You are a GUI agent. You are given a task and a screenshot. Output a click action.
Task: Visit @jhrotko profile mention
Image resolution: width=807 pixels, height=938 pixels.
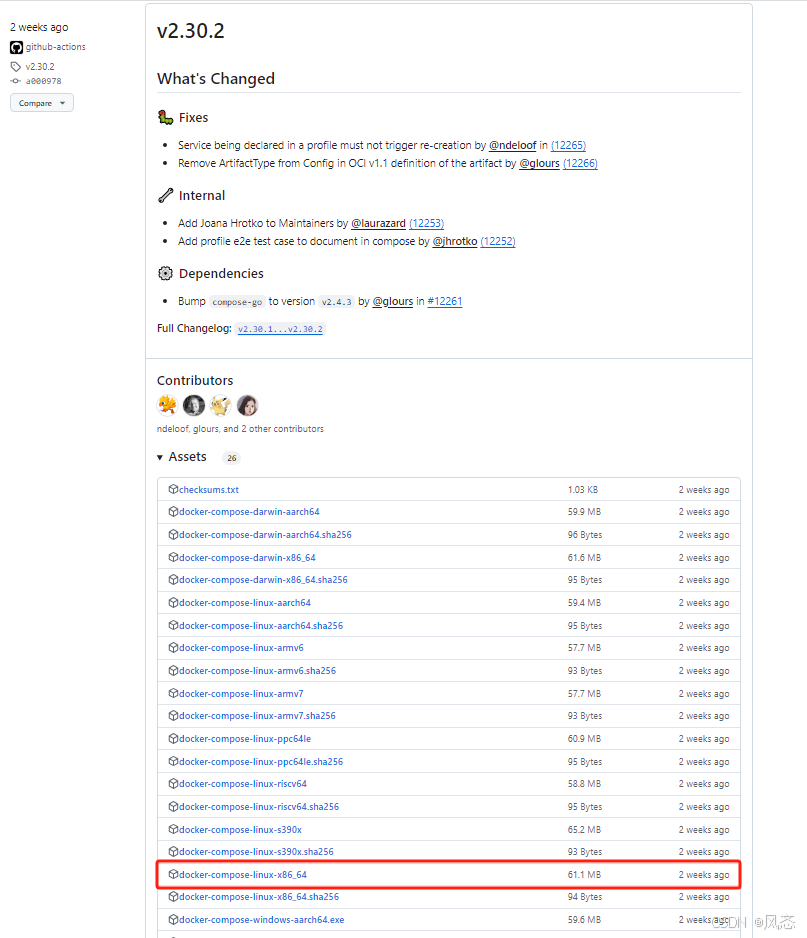click(x=455, y=241)
